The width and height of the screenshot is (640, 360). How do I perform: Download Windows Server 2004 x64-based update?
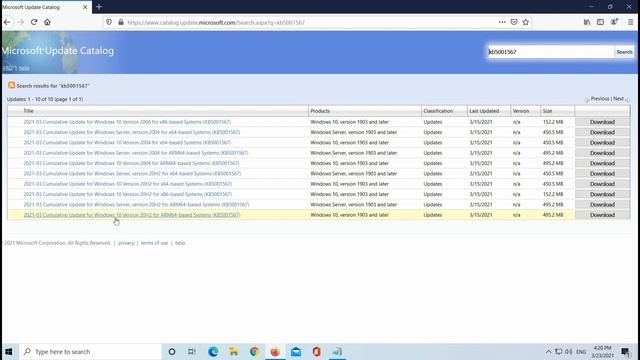click(602, 132)
